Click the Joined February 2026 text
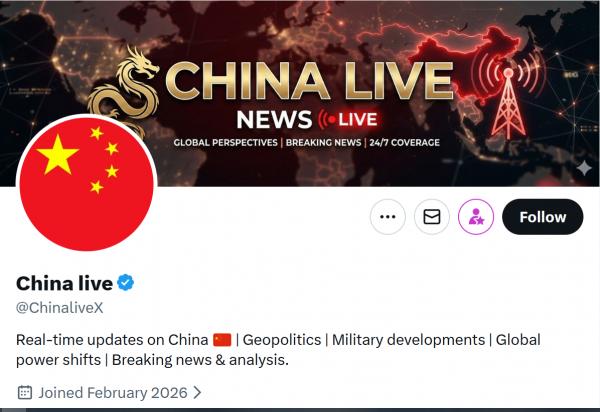 [x=112, y=393]
